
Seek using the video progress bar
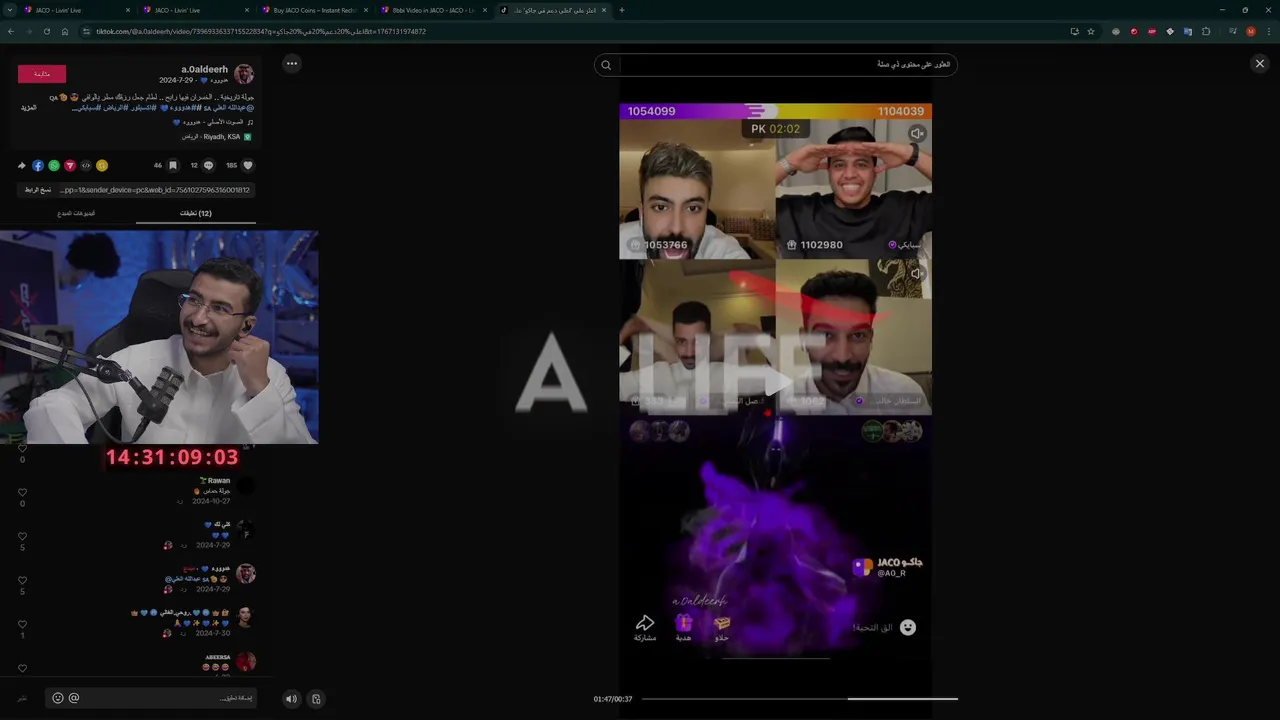[800, 699]
